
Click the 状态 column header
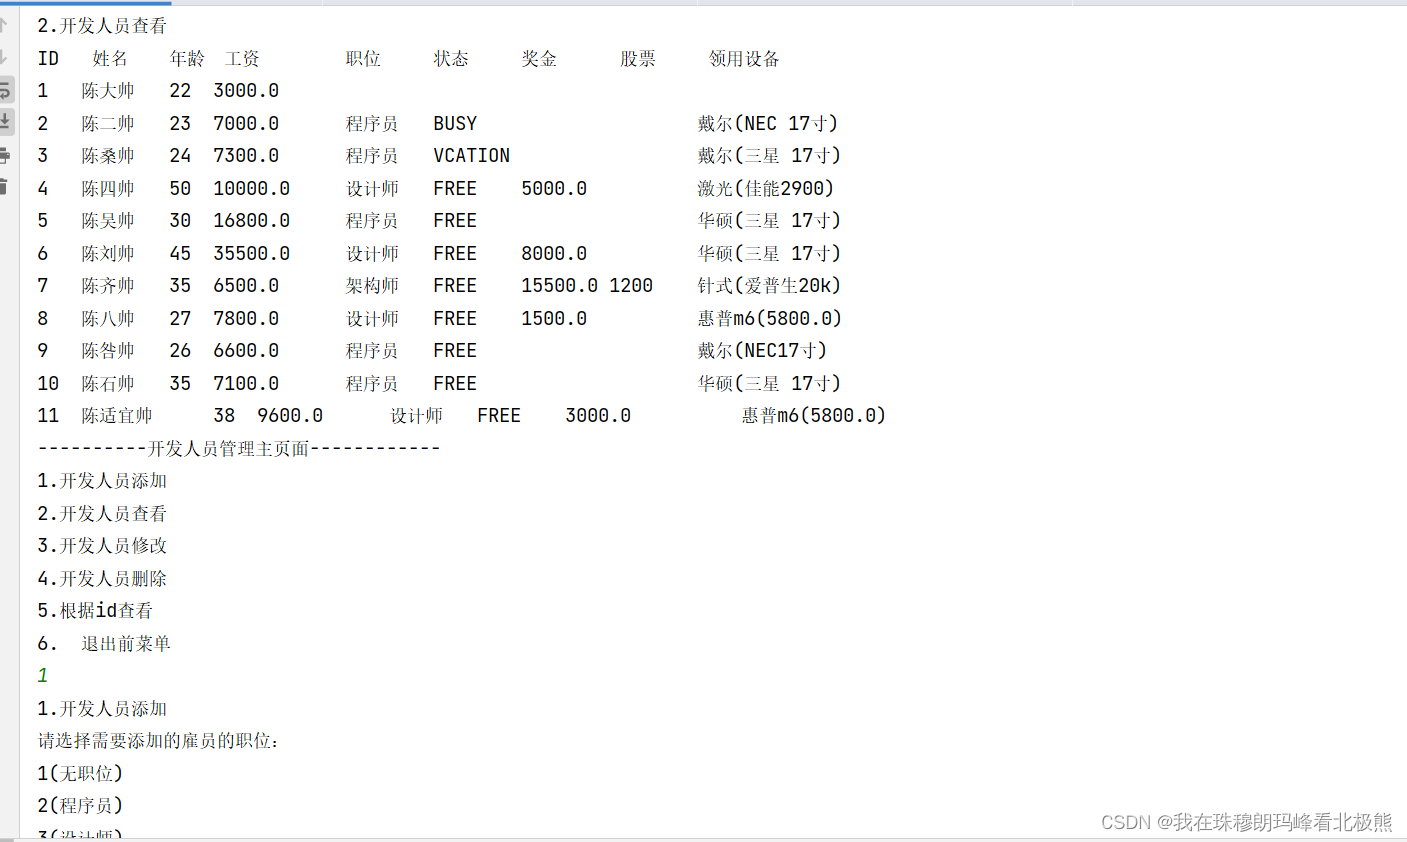coord(451,58)
